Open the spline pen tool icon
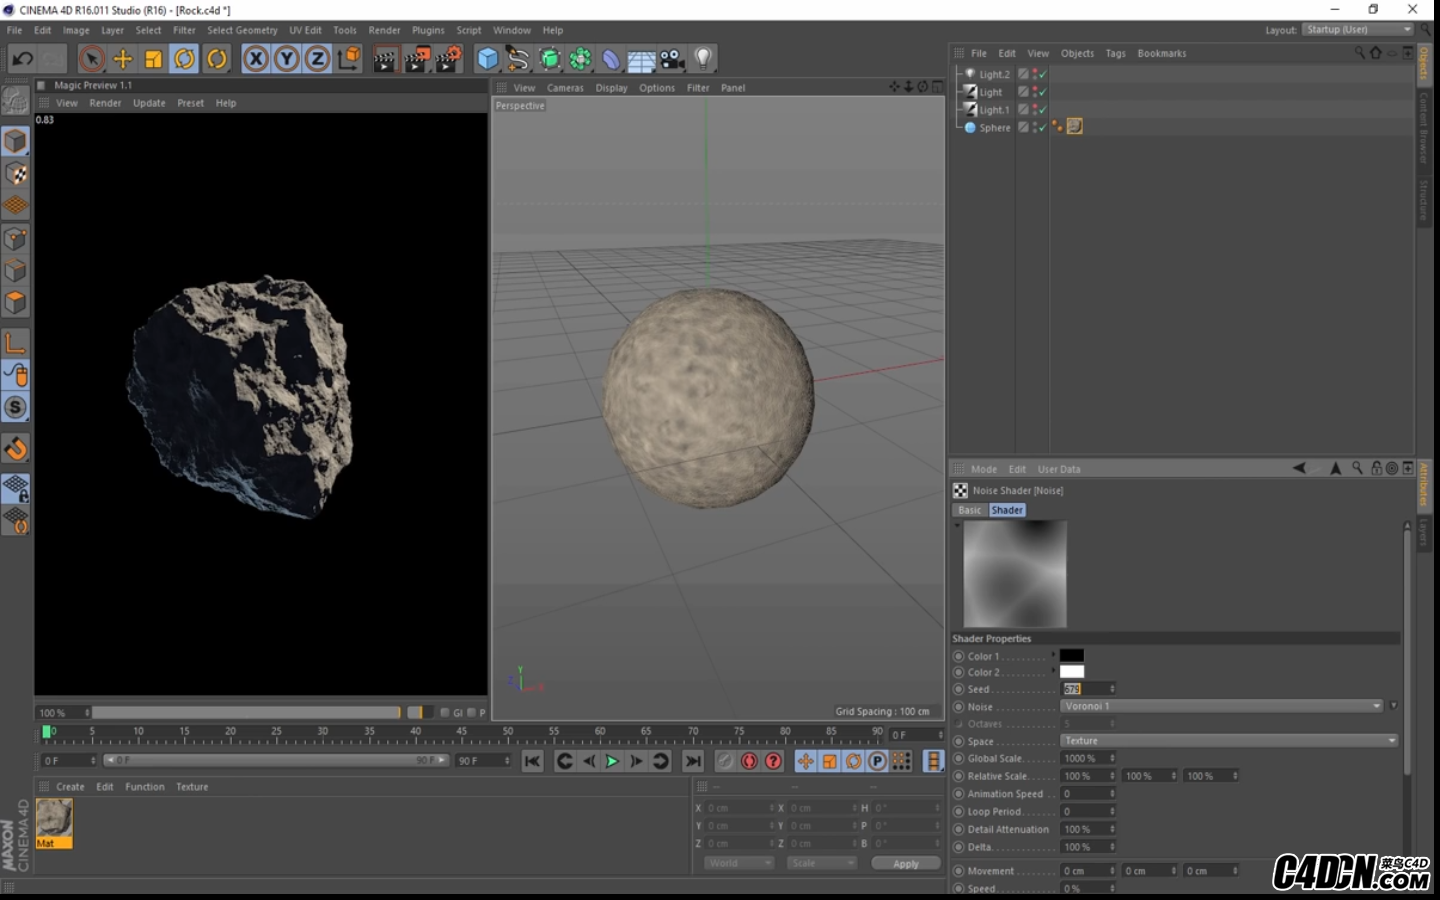Screen dimensions: 1440x900 coord(518,59)
